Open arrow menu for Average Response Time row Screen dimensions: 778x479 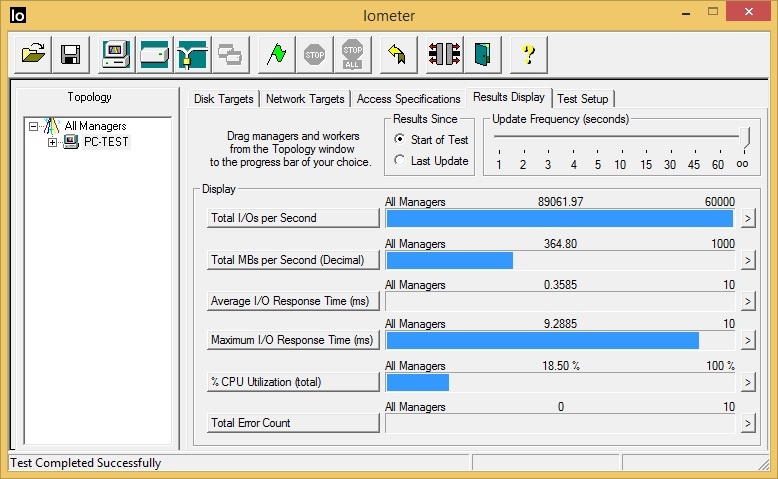(x=748, y=301)
